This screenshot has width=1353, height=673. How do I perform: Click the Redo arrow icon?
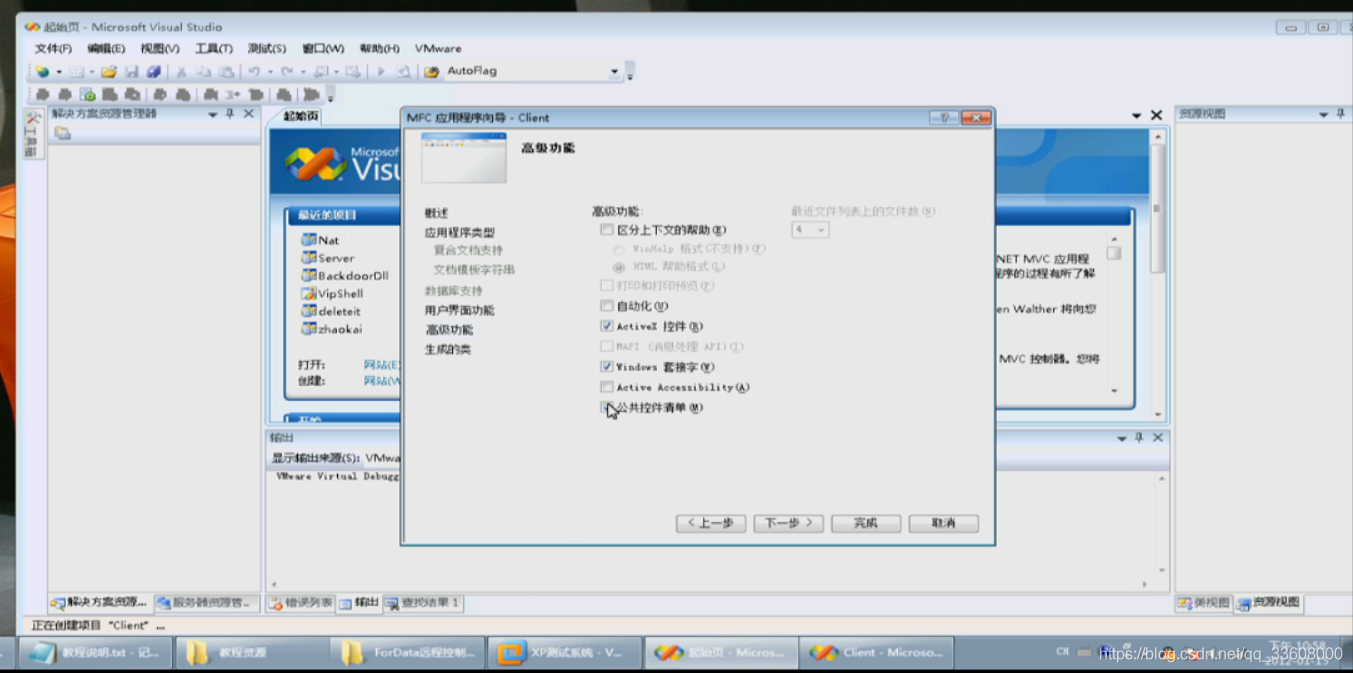[287, 72]
